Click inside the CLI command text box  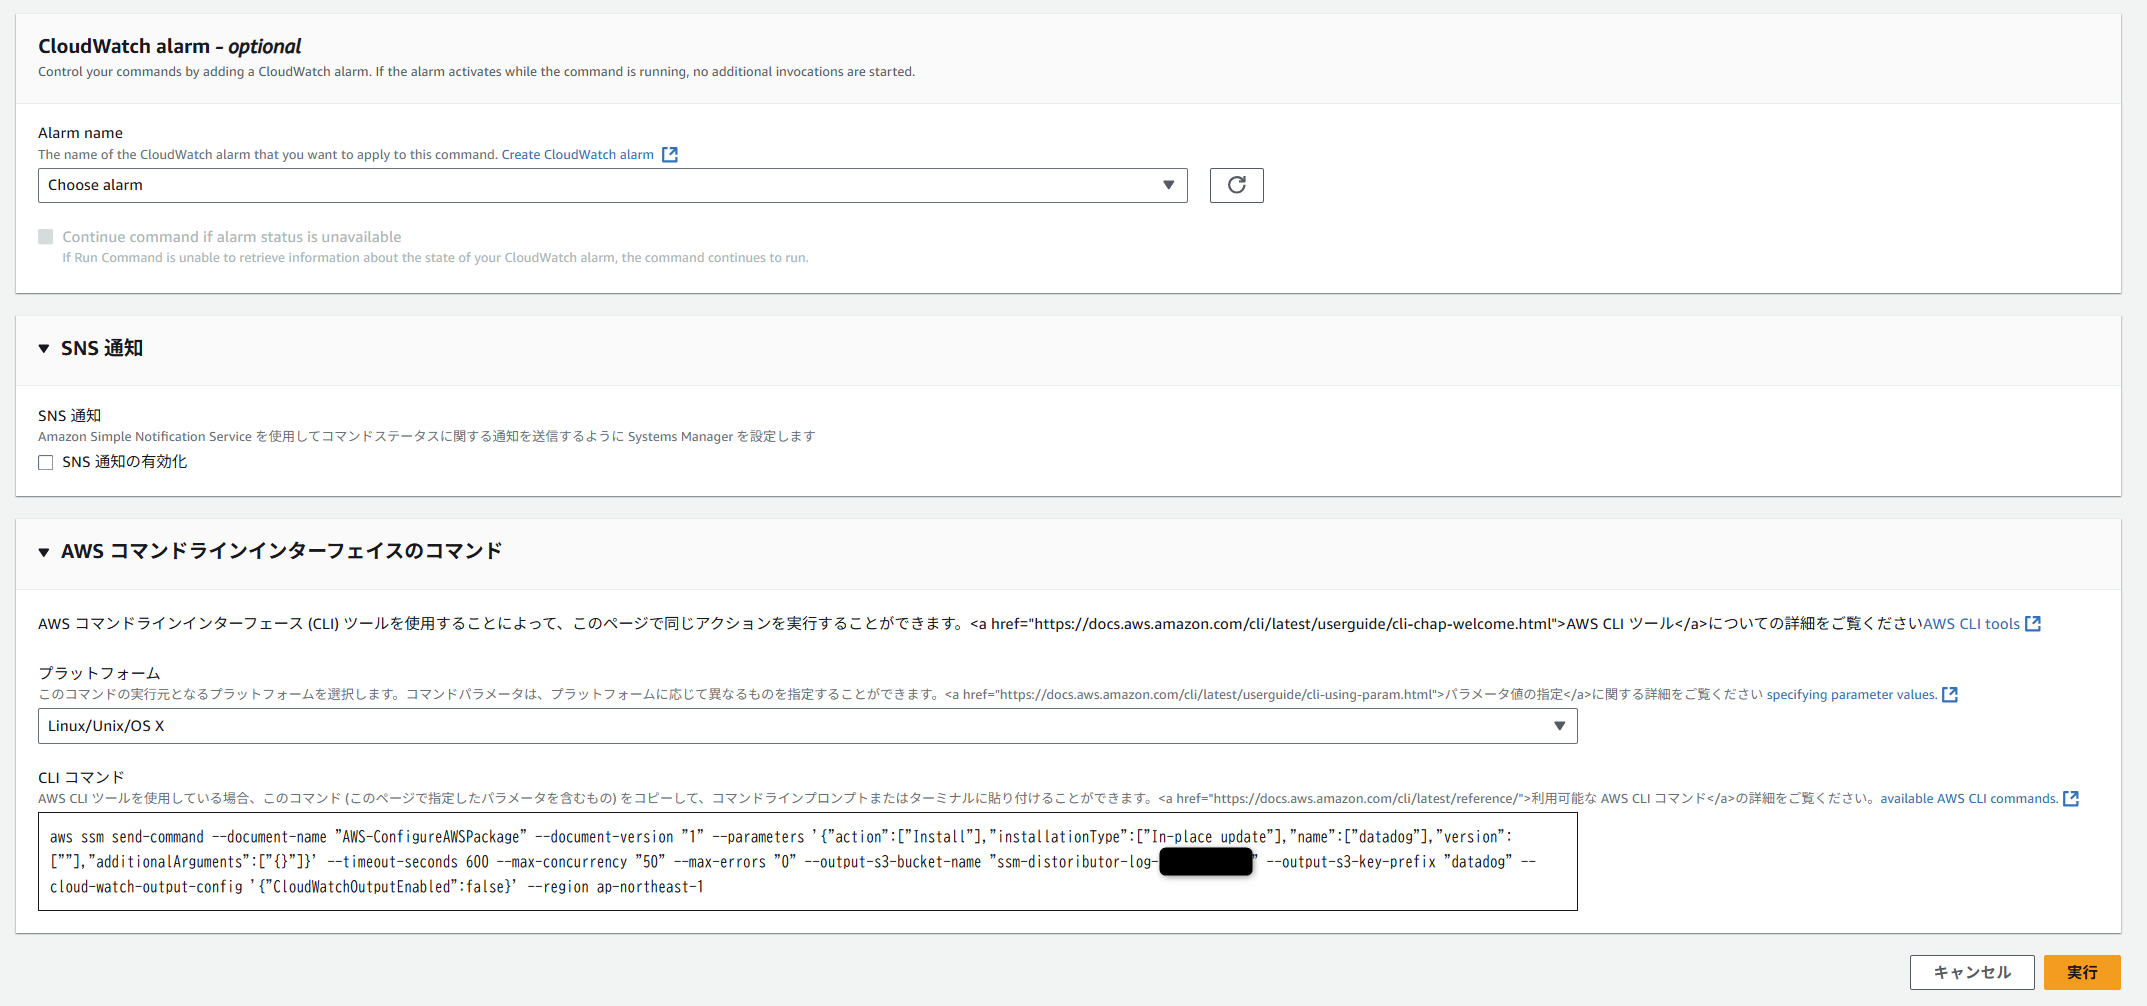[807, 862]
